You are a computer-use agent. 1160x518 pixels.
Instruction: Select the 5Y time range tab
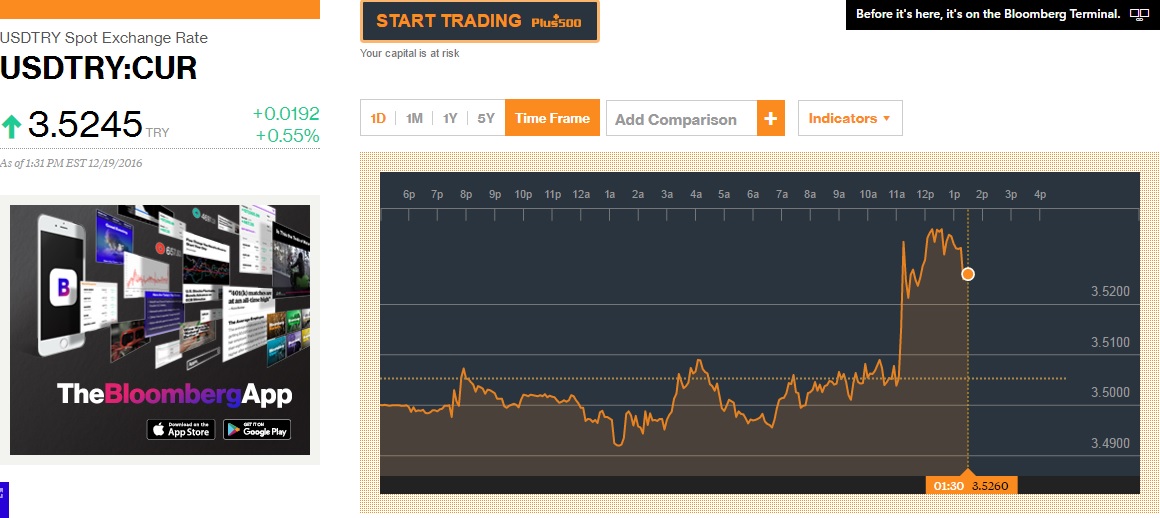click(x=486, y=118)
